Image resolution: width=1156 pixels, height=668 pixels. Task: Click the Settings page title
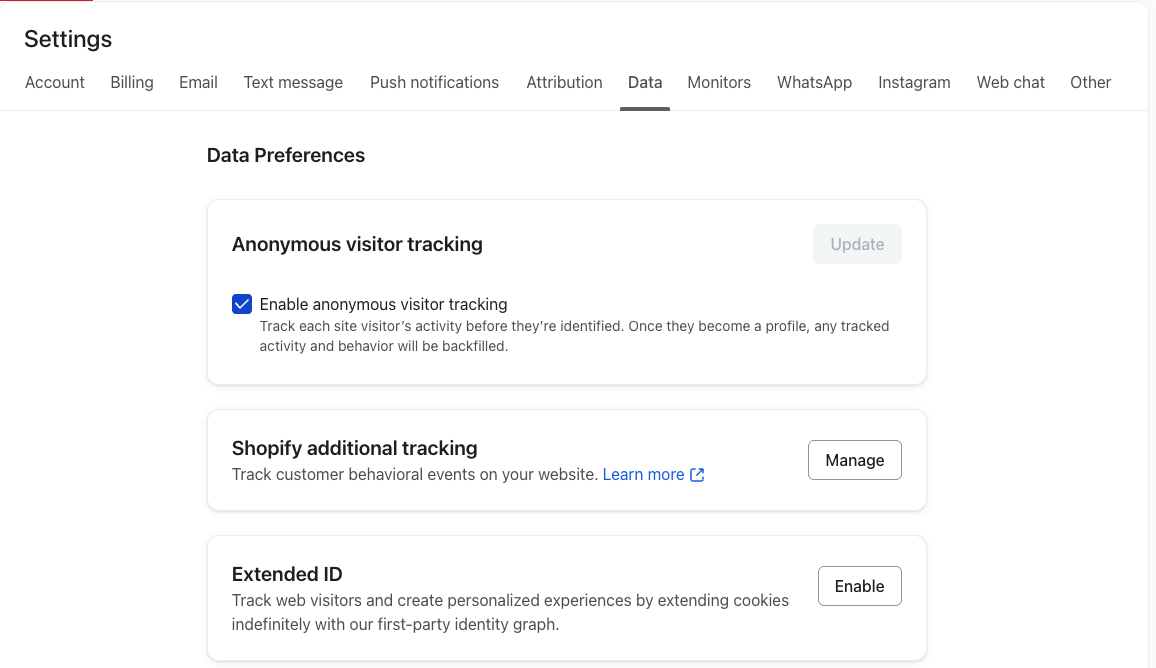tap(68, 39)
